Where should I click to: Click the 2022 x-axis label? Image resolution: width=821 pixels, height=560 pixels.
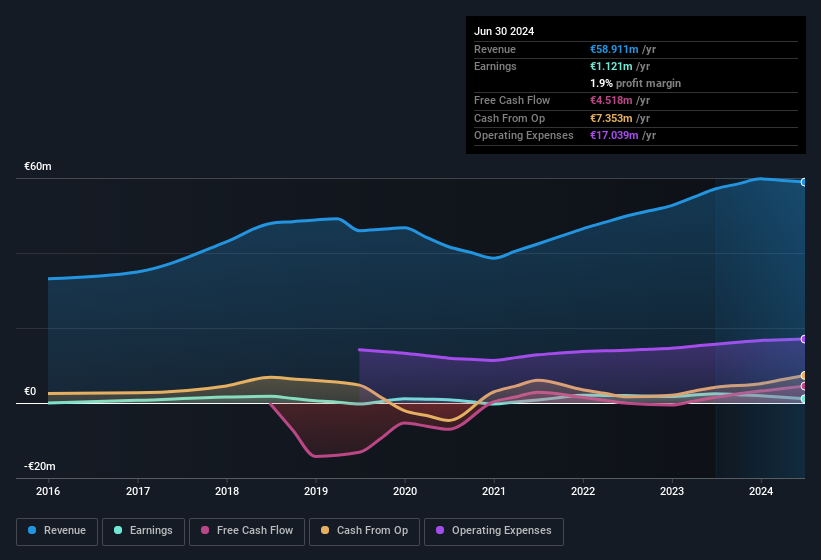583,491
